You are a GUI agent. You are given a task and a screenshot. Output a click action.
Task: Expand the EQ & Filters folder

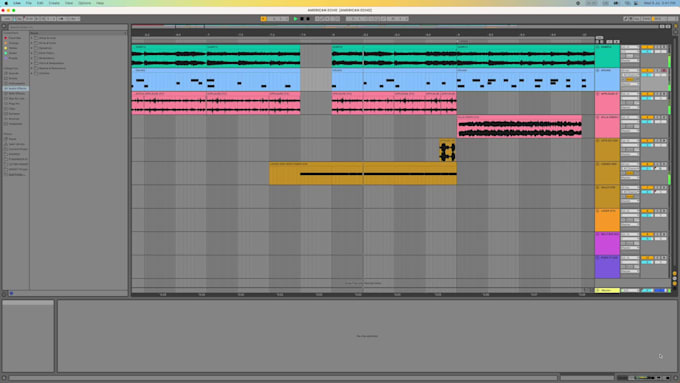[x=32, y=53]
